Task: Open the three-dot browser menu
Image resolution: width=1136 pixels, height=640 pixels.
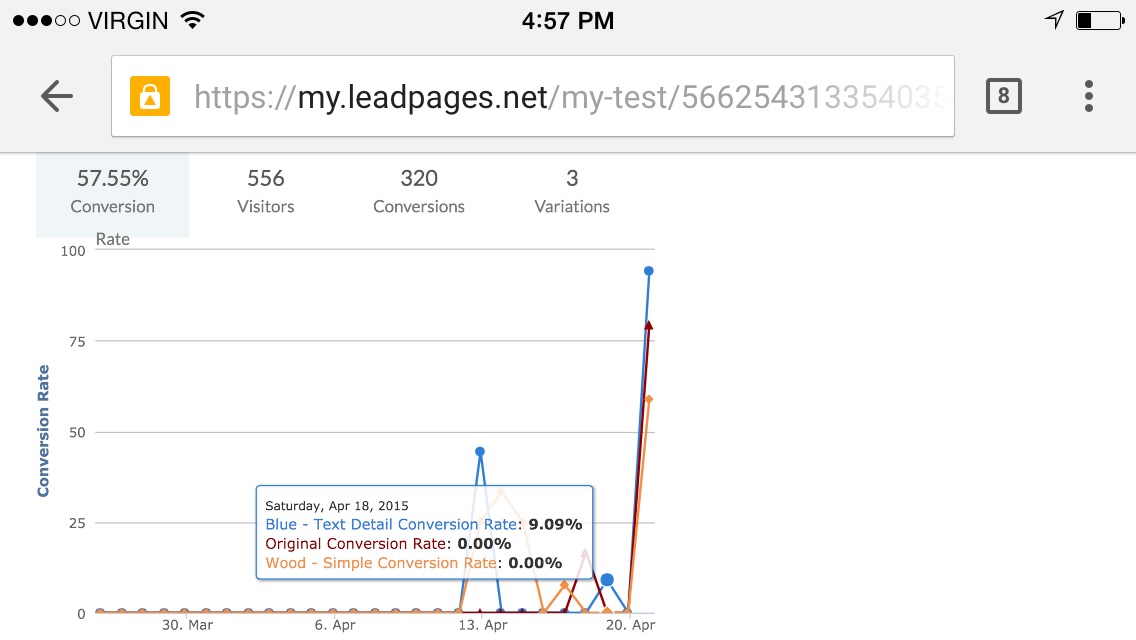Action: [1088, 96]
